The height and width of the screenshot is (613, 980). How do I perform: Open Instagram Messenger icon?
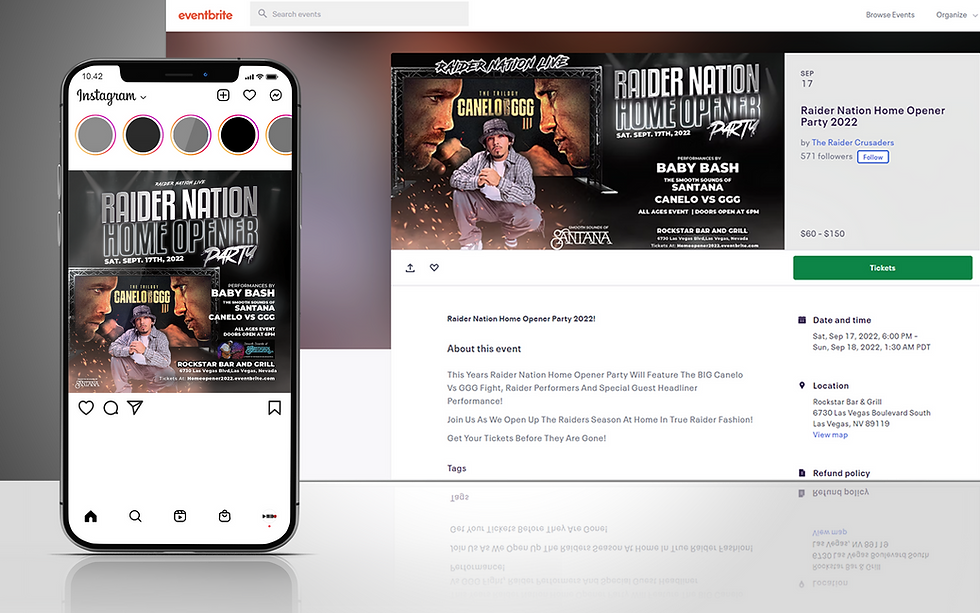pos(276,95)
